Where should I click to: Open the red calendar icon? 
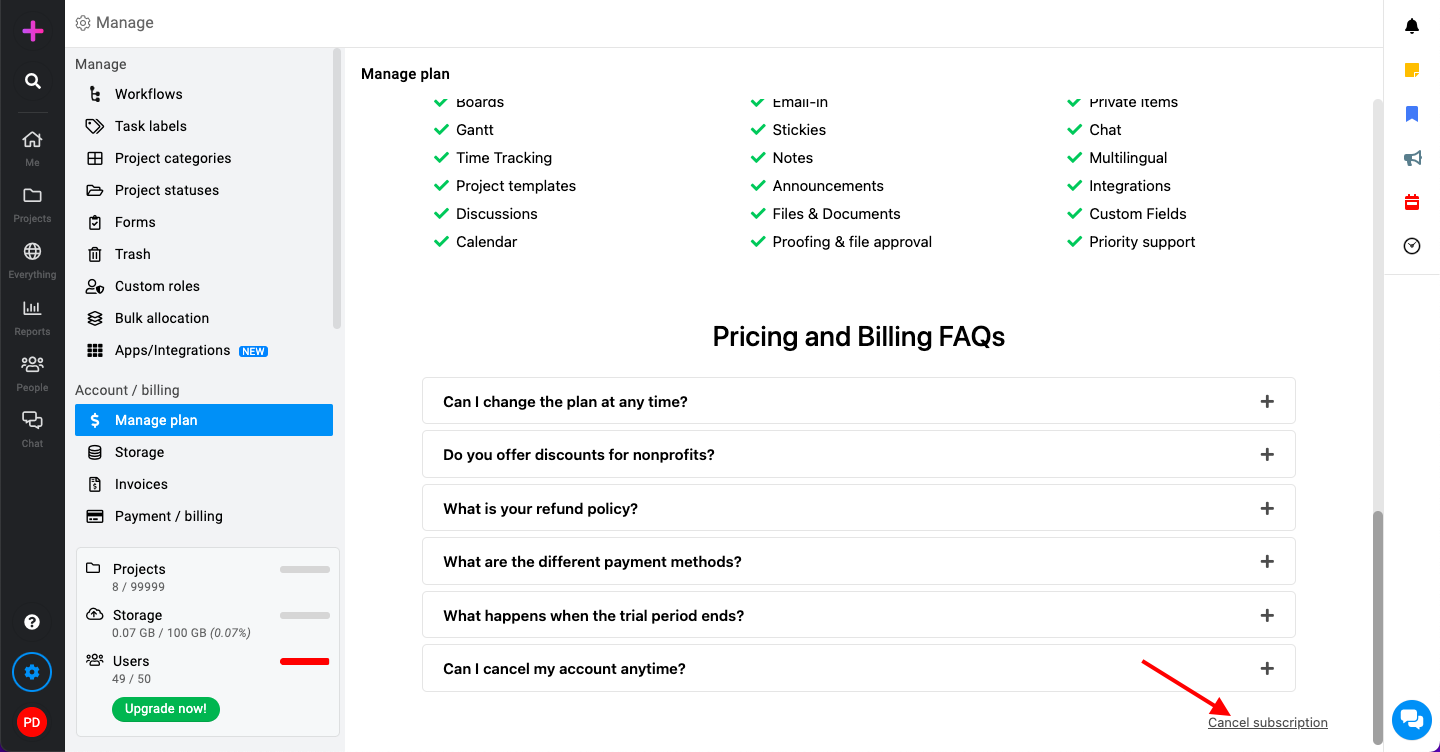tap(1412, 202)
